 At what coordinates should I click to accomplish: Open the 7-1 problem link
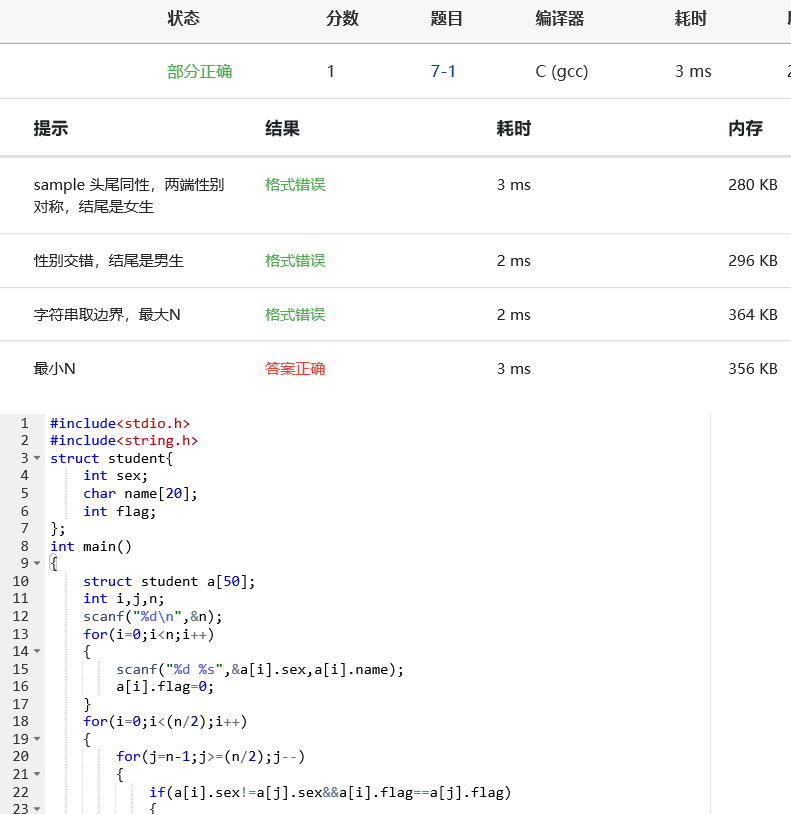[x=443, y=71]
